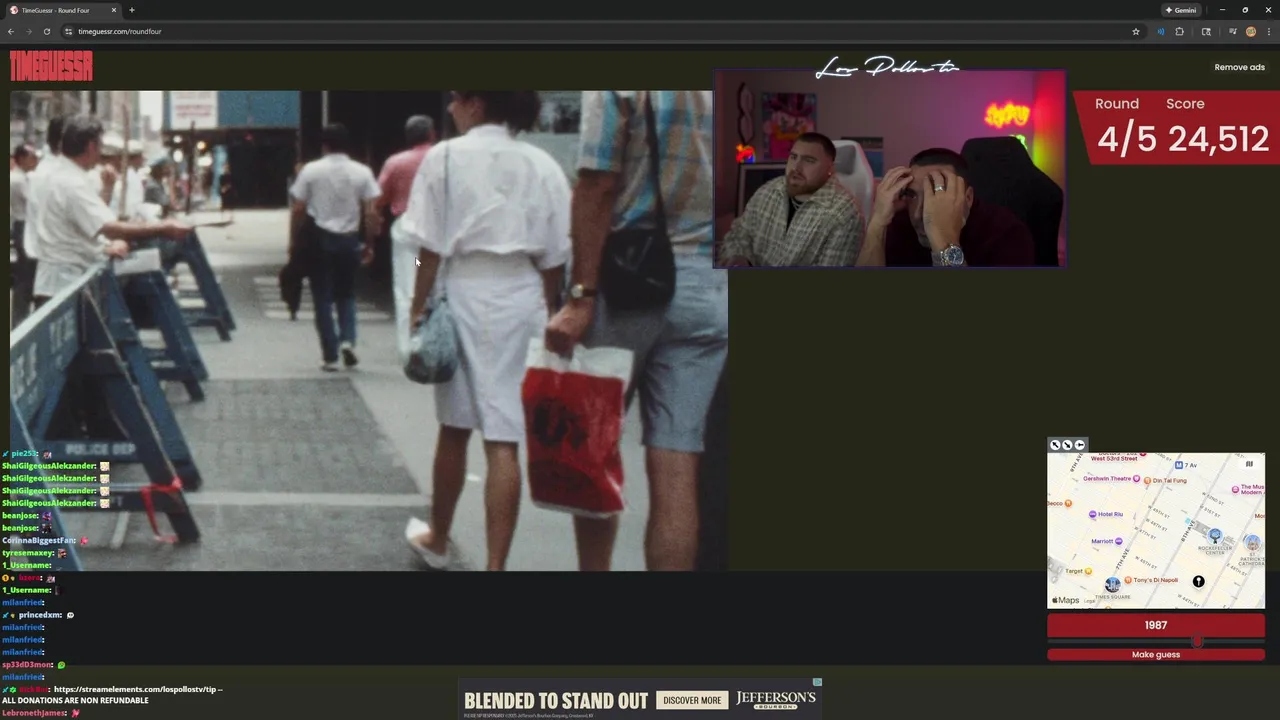The width and height of the screenshot is (1280, 720).
Task: Click the first map size arrow icon
Action: [x=1055, y=445]
